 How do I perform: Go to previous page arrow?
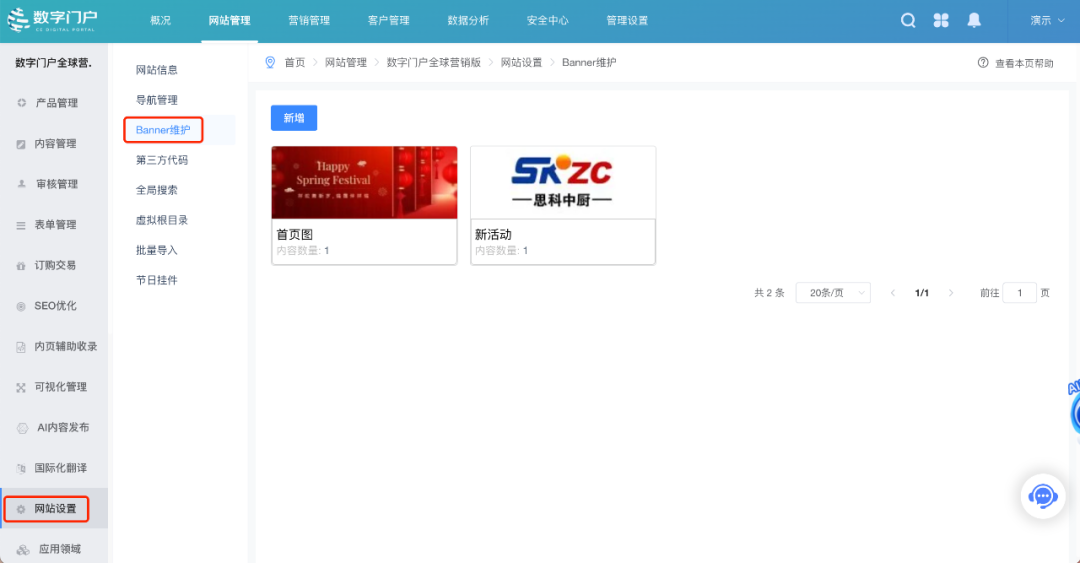click(893, 293)
